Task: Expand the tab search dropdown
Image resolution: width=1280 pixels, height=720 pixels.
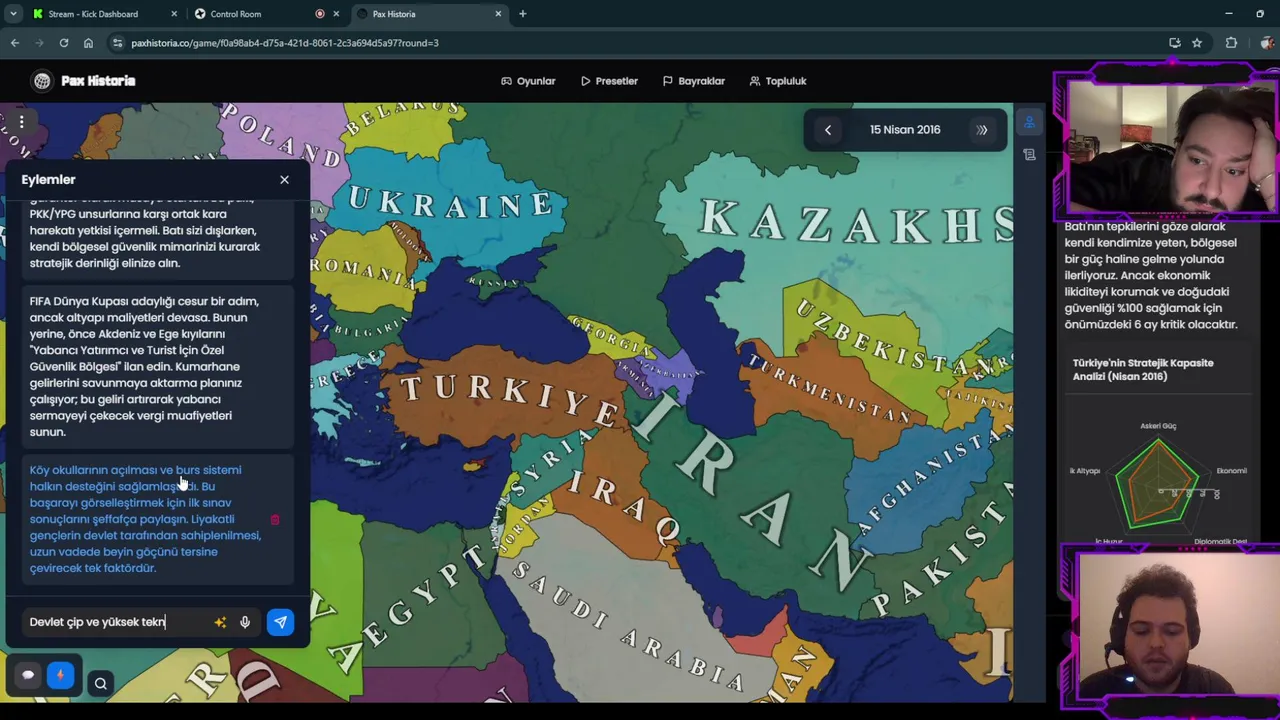Action: pyautogui.click(x=13, y=14)
